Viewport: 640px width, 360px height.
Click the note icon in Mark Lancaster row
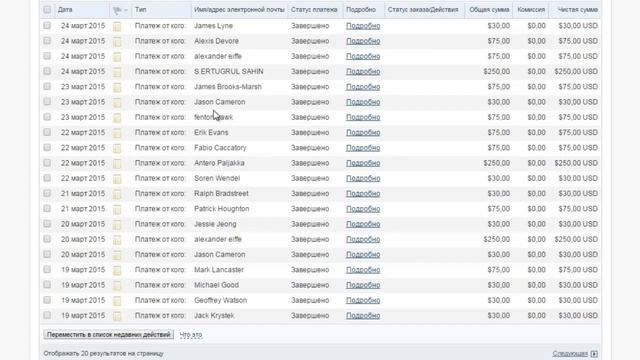pos(117,270)
